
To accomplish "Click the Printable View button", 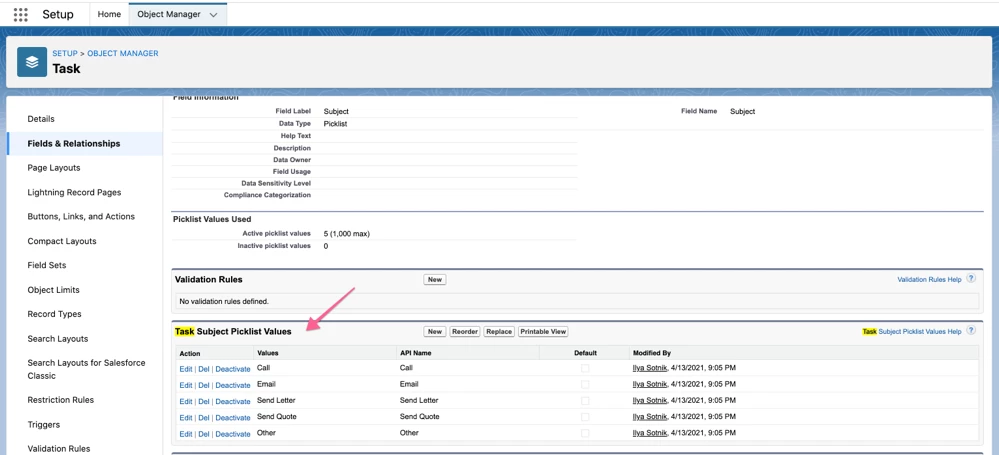I will 543,331.
